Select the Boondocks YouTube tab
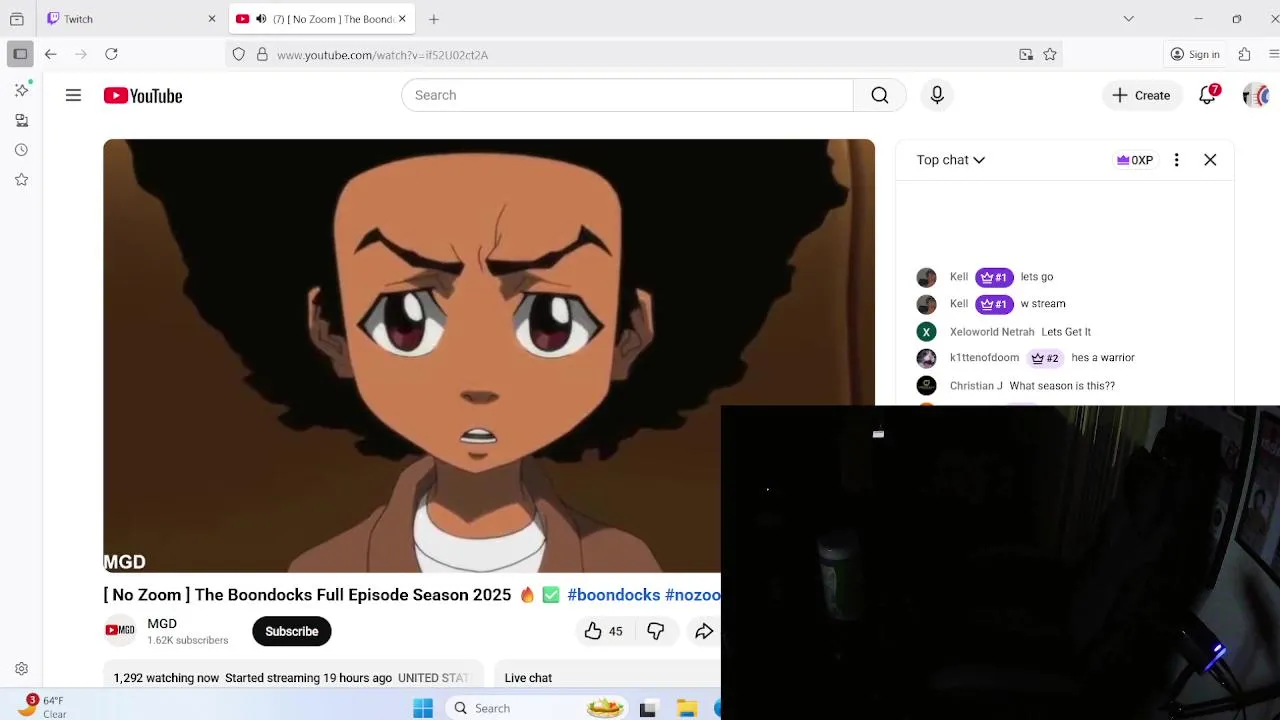Screen dimensions: 1280x720 tap(322, 19)
